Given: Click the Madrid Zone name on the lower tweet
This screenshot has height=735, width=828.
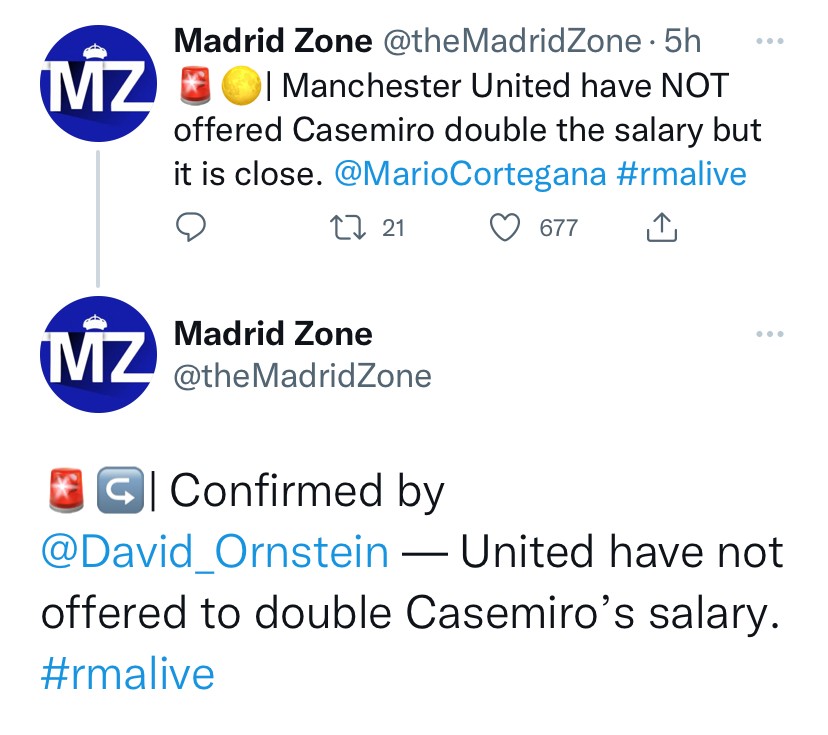Looking at the screenshot, I should pyautogui.click(x=273, y=333).
